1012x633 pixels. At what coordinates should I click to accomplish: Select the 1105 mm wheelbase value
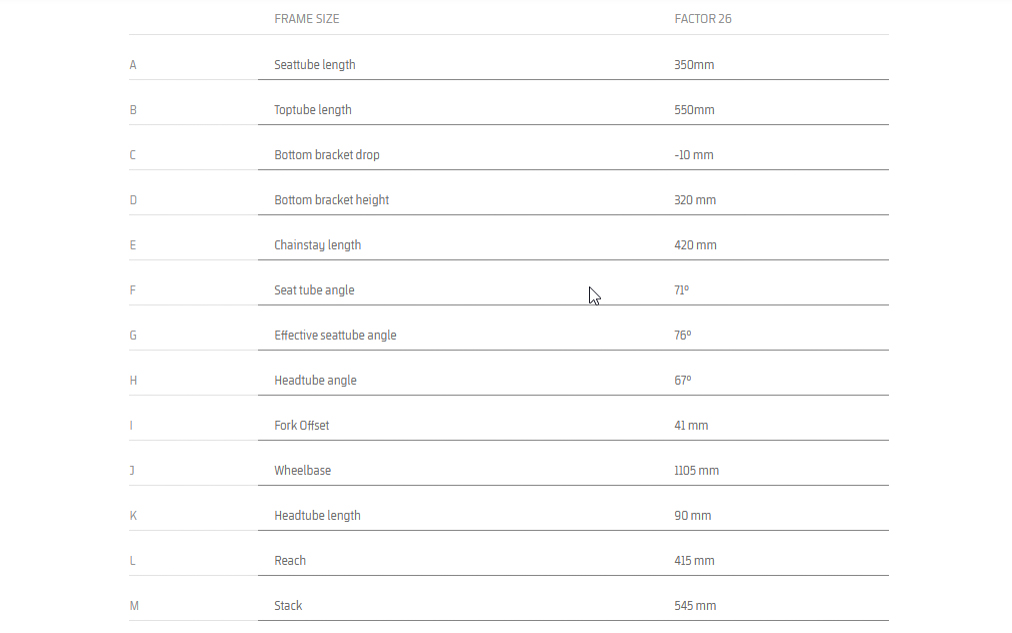click(x=696, y=470)
